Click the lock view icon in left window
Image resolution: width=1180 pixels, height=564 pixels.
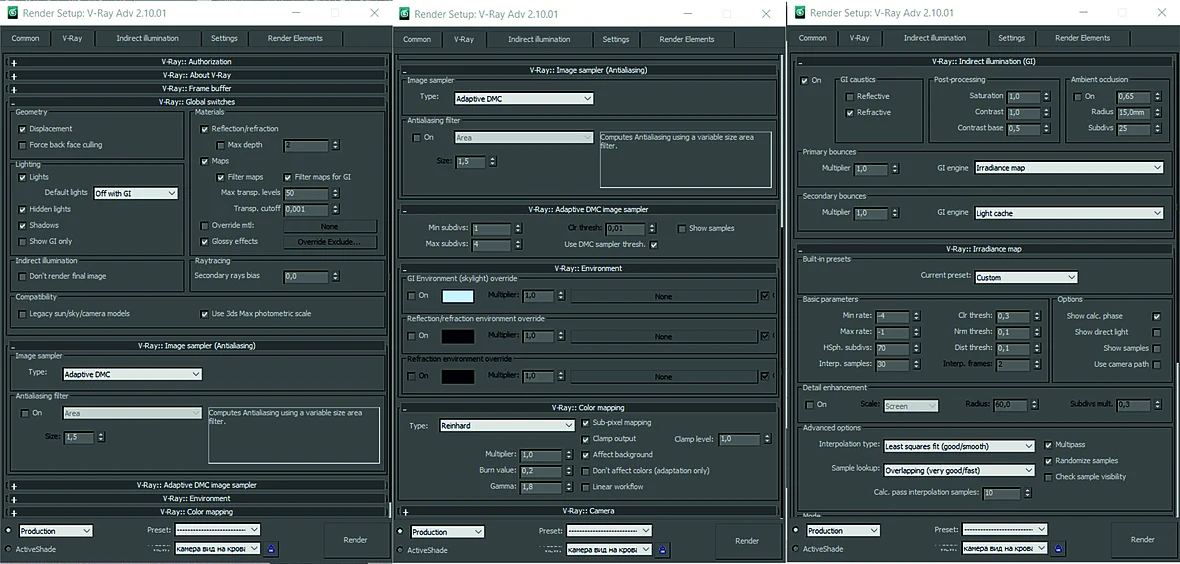(272, 549)
